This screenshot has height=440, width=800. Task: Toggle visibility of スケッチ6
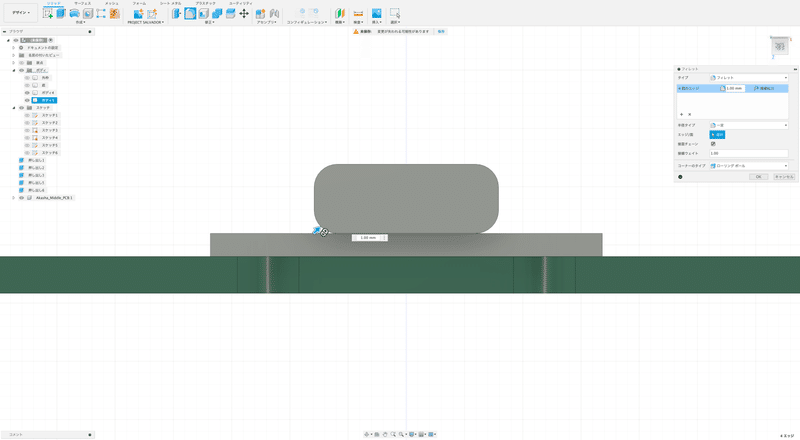point(27,153)
